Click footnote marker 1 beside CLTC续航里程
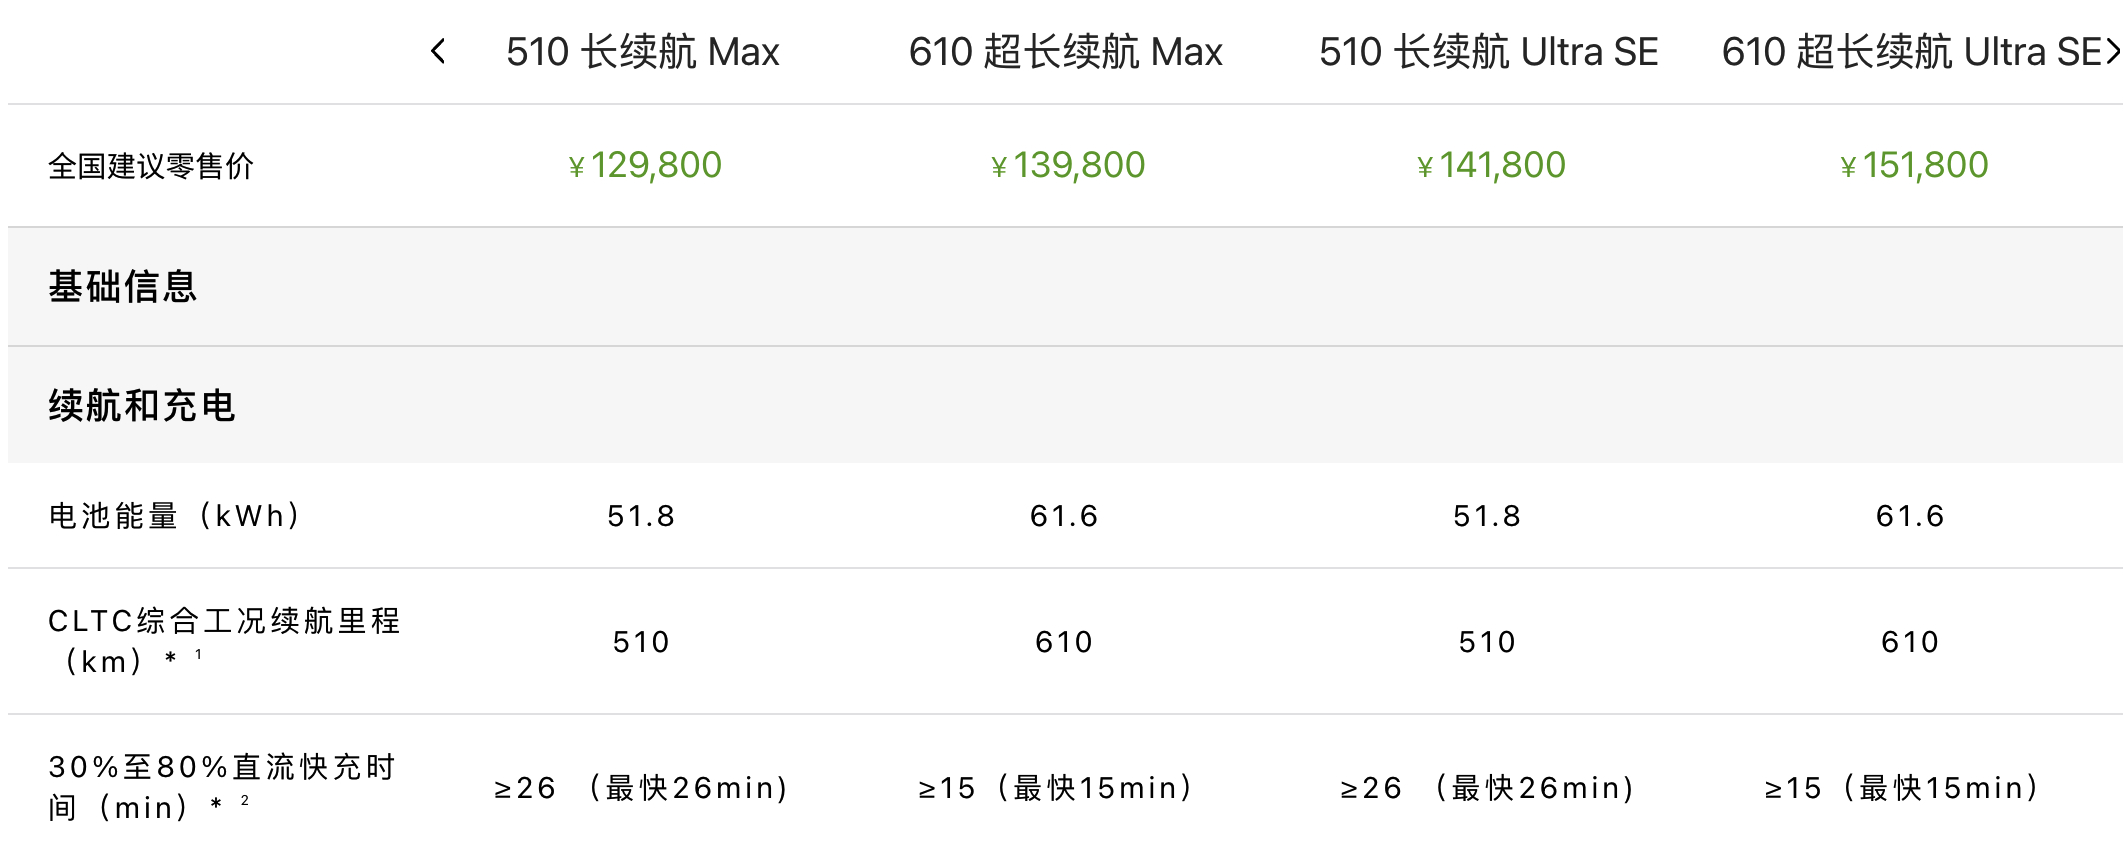This screenshot has height=854, width=2124. coord(196,655)
